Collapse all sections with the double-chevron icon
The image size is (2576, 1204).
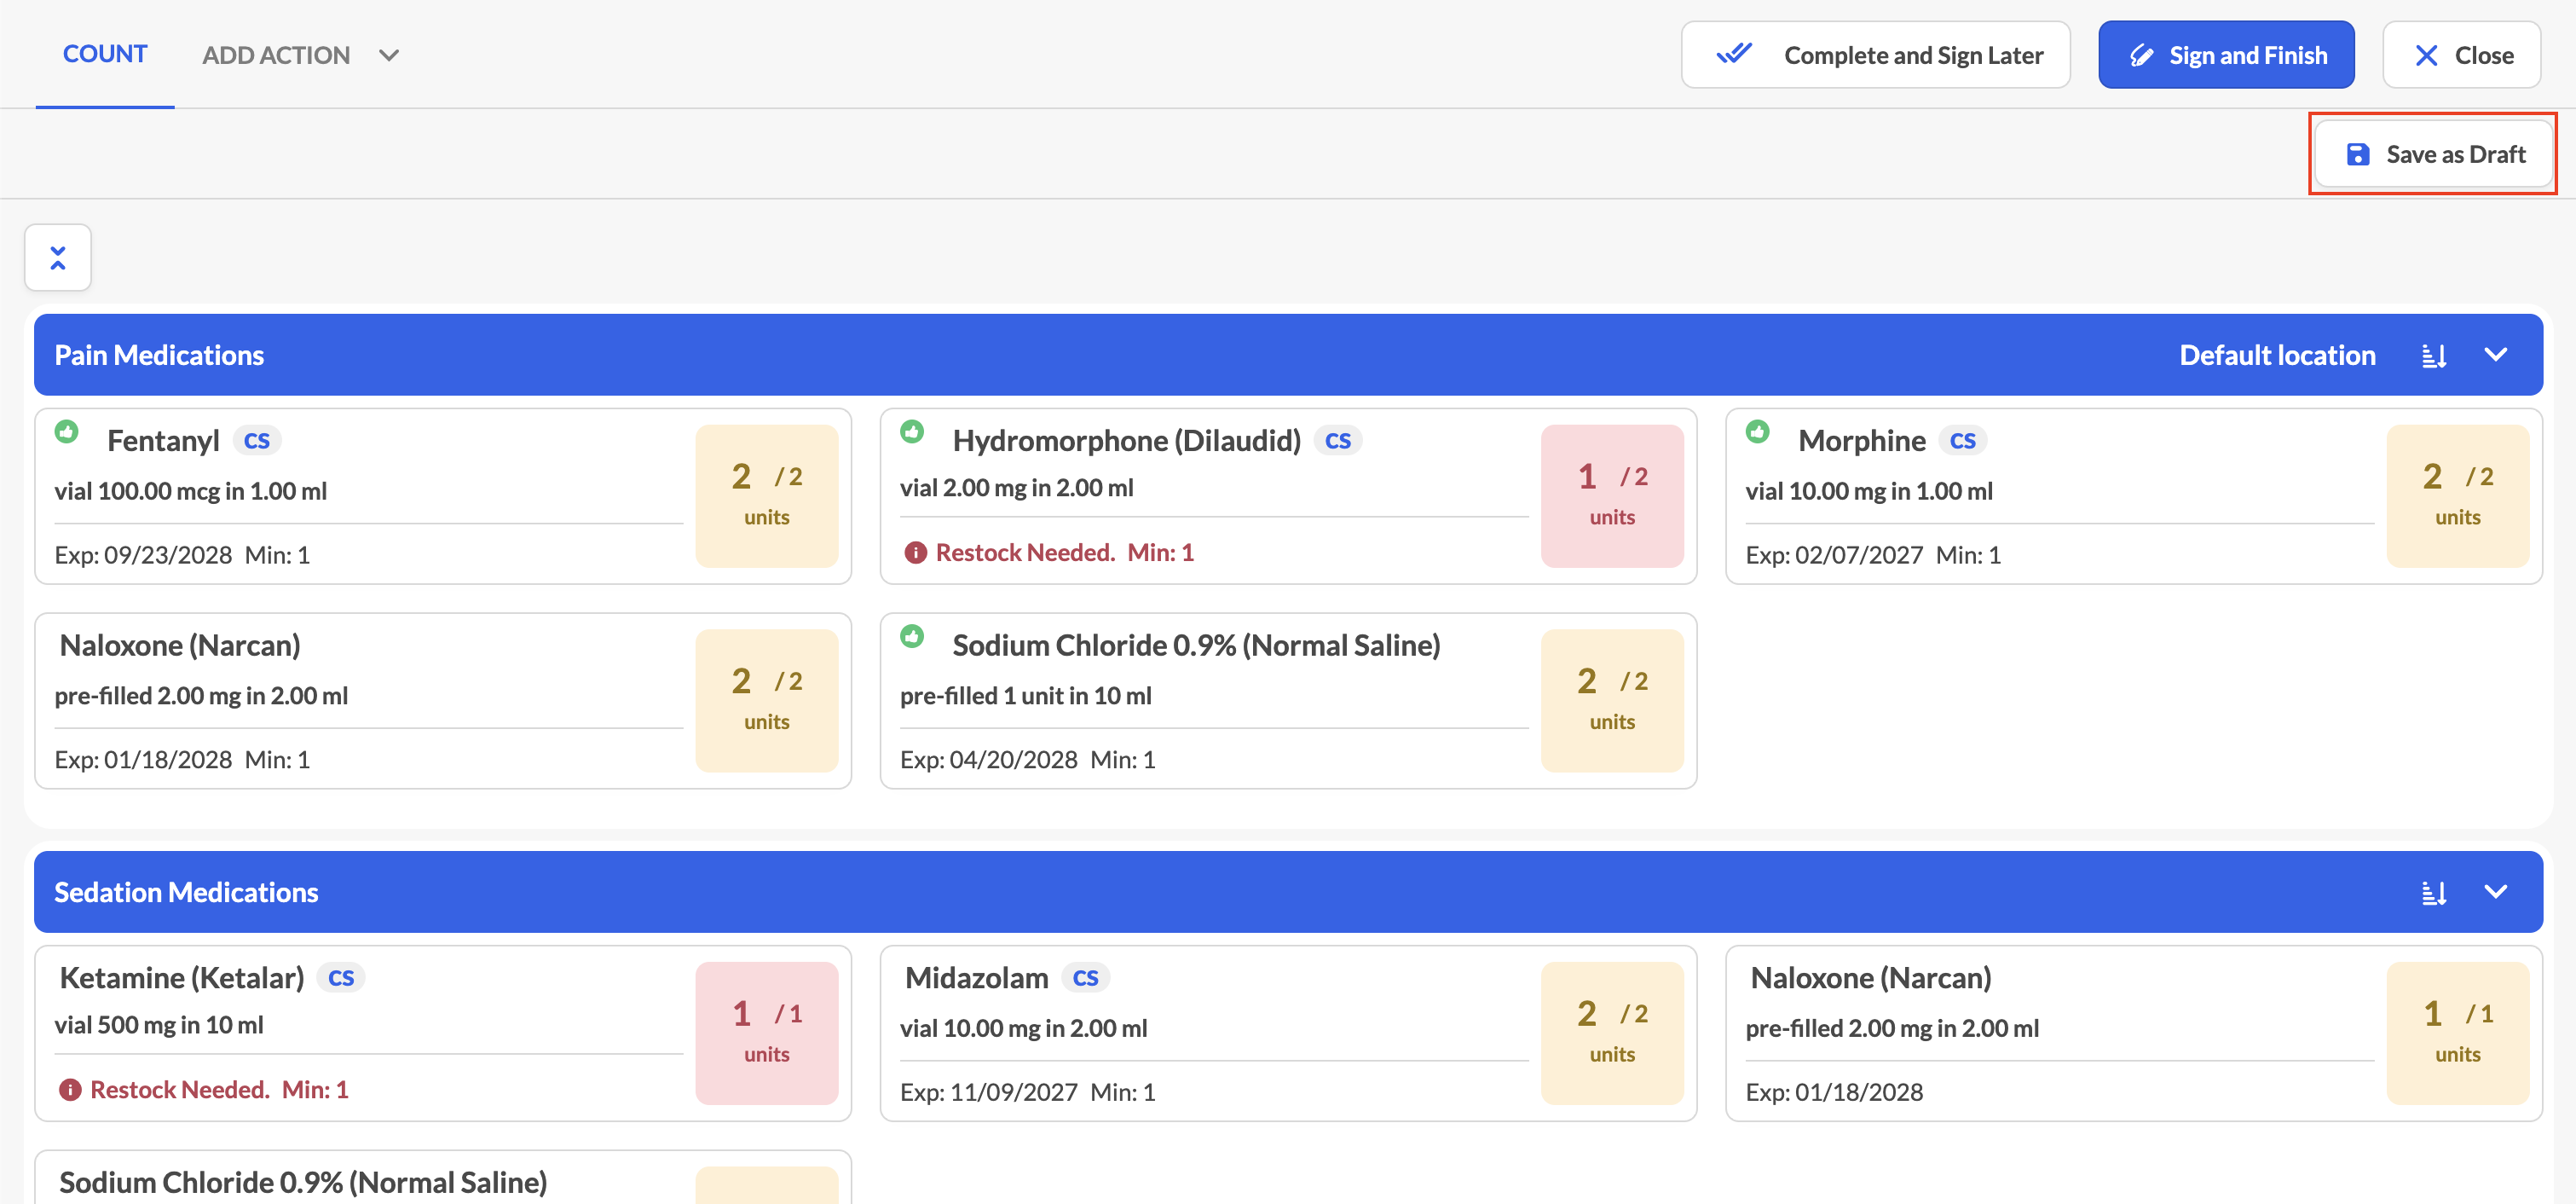[x=58, y=258]
